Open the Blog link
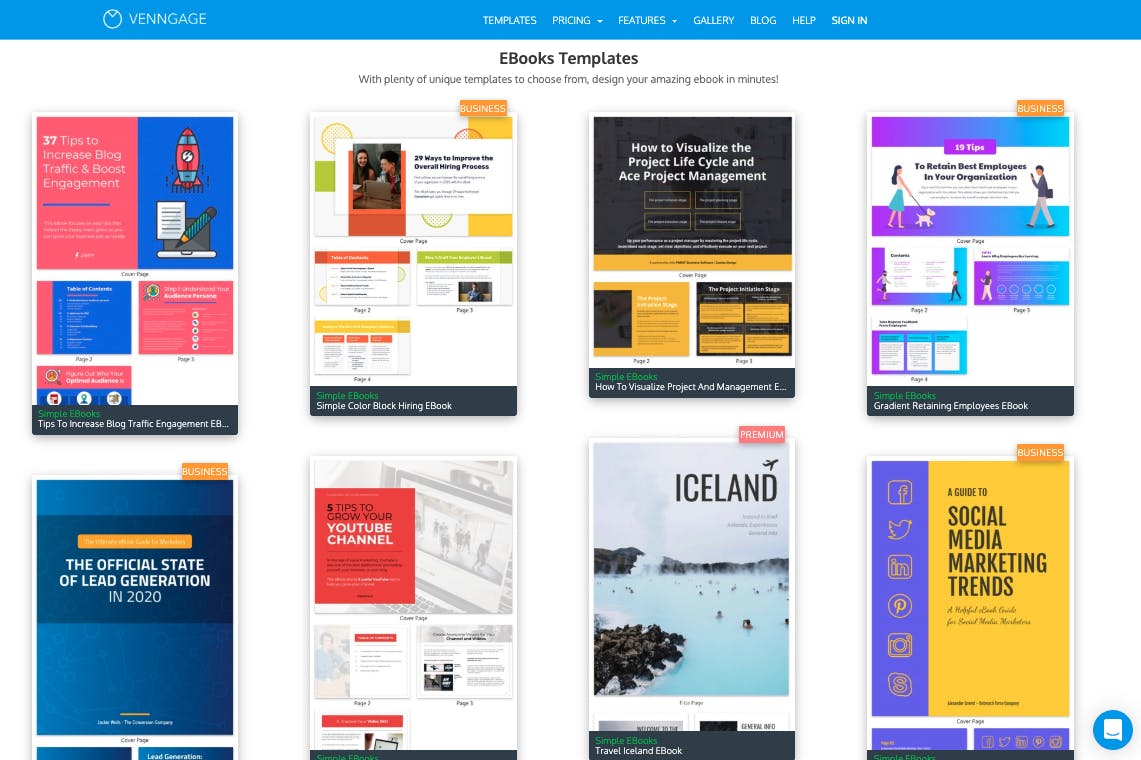This screenshot has width=1141, height=760. pos(763,20)
